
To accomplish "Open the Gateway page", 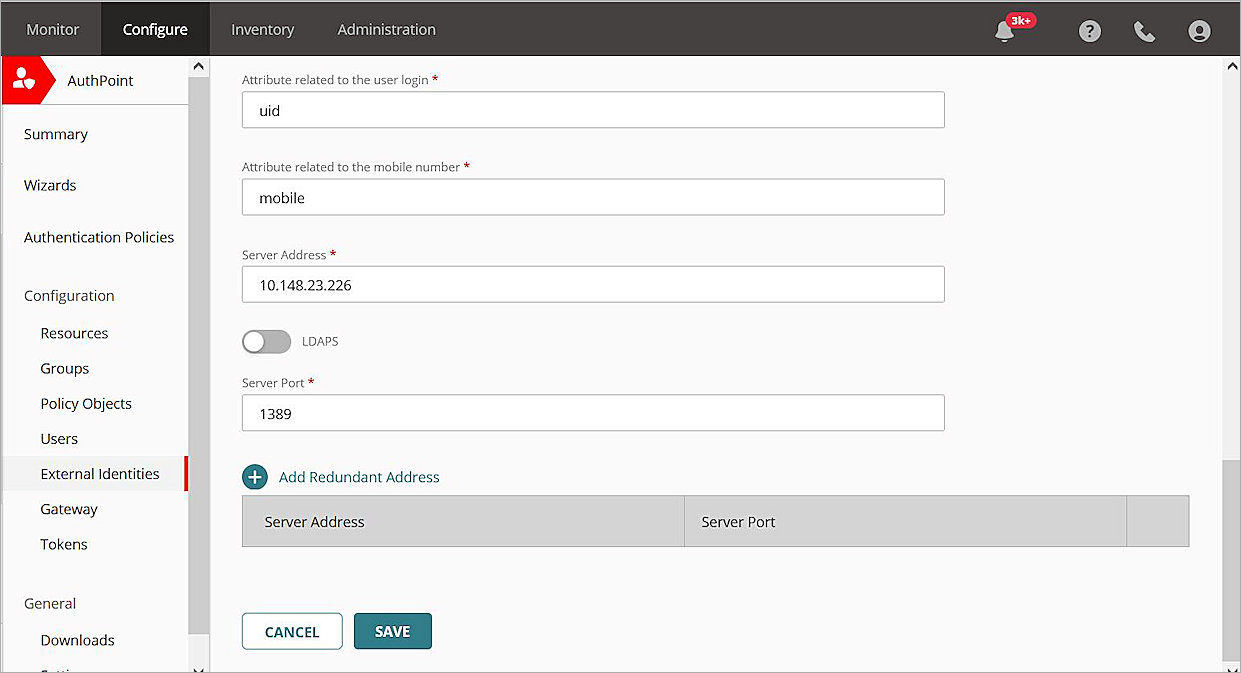I will [x=68, y=509].
